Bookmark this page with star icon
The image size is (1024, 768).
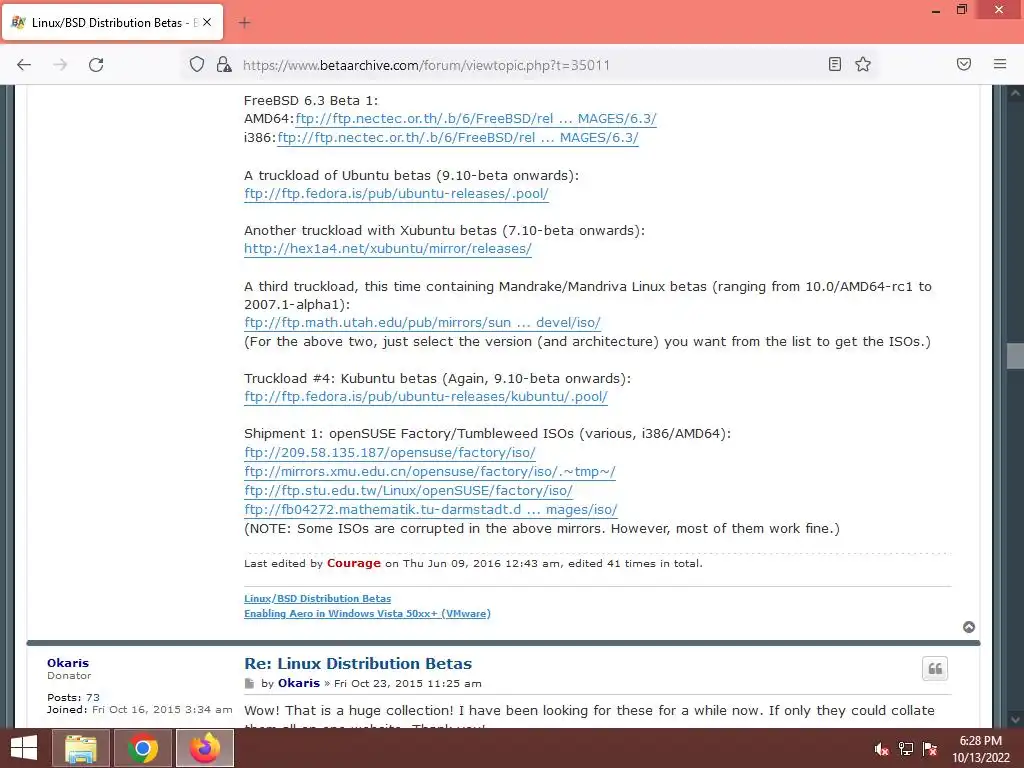click(x=863, y=64)
